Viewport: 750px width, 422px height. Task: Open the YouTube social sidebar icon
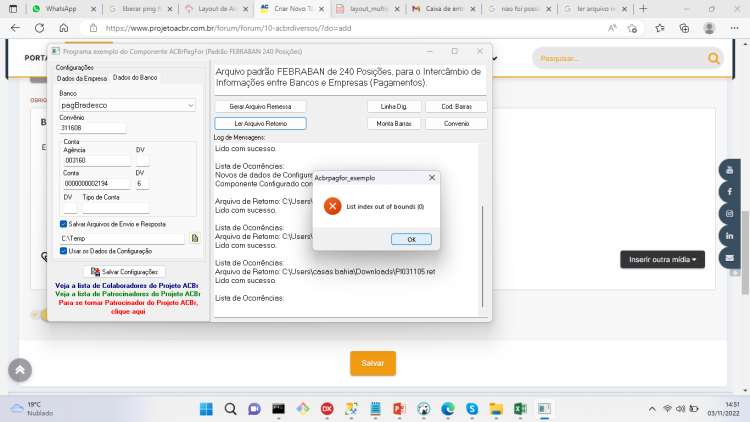click(x=729, y=170)
